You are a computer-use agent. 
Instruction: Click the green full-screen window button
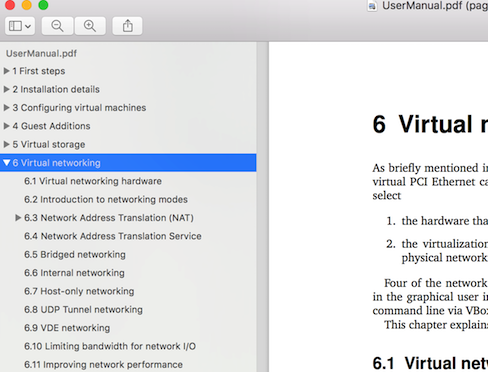pos(43,5)
